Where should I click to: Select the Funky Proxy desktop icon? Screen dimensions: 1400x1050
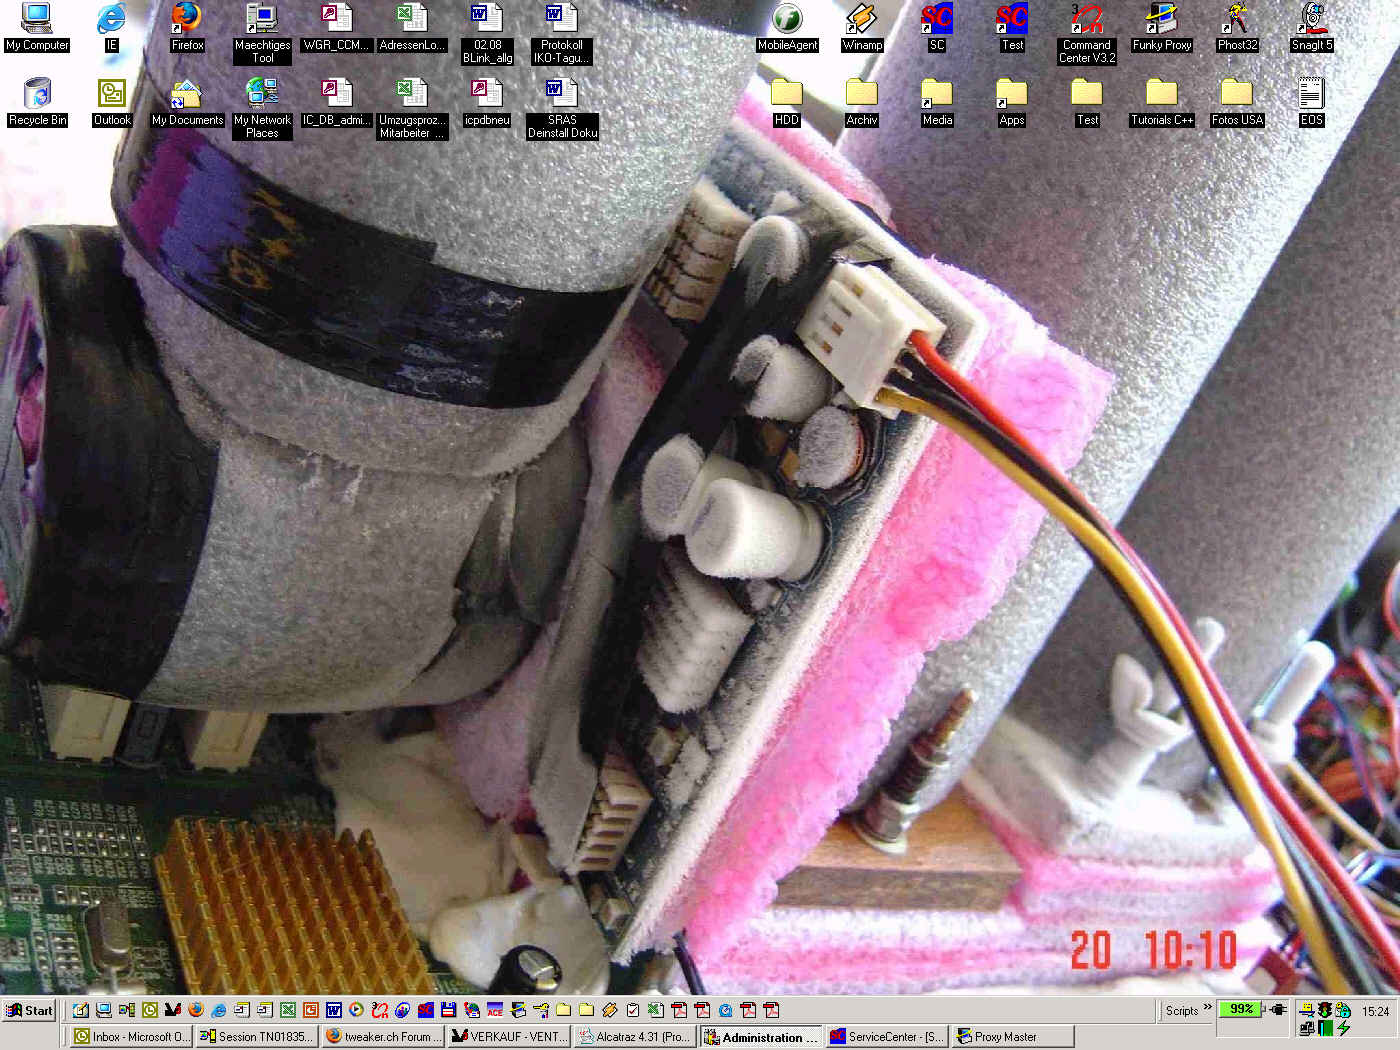(x=1161, y=19)
